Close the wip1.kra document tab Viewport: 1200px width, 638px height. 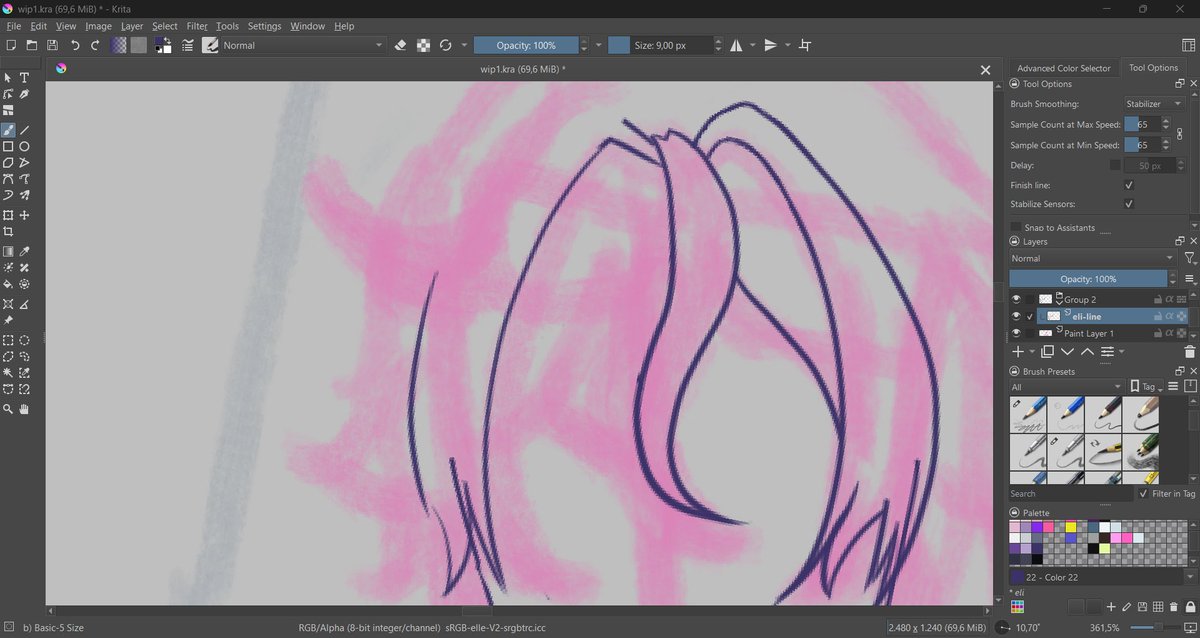point(985,70)
